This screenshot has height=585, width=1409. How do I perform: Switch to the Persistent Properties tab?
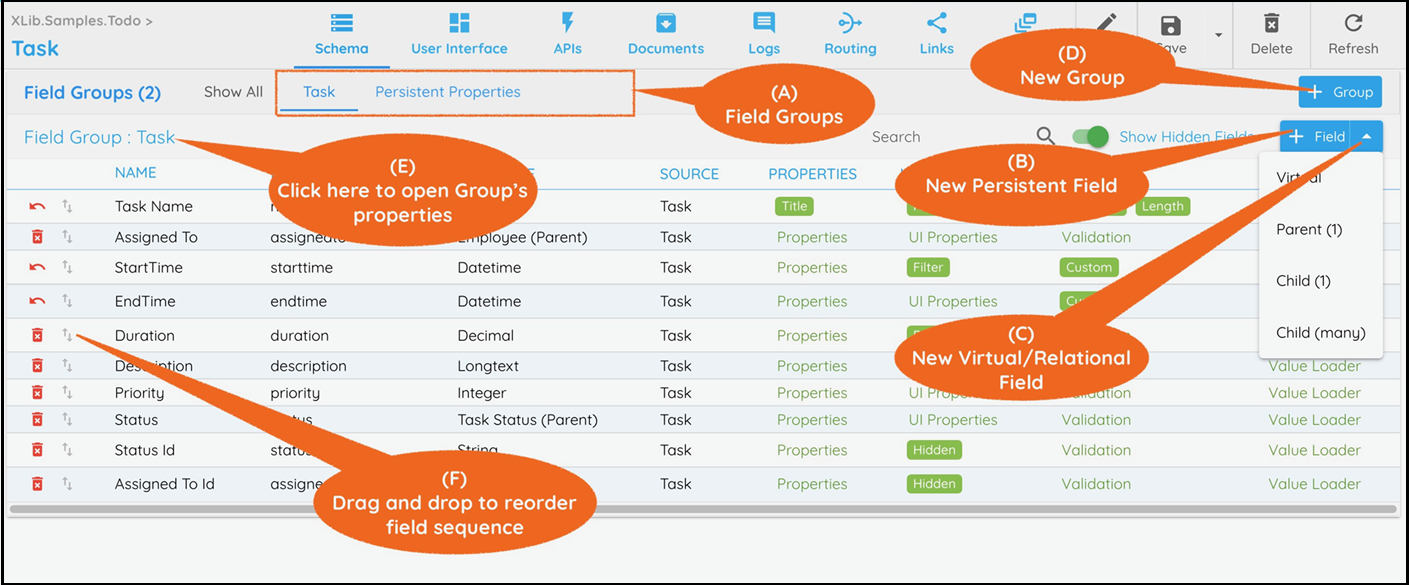coord(447,92)
